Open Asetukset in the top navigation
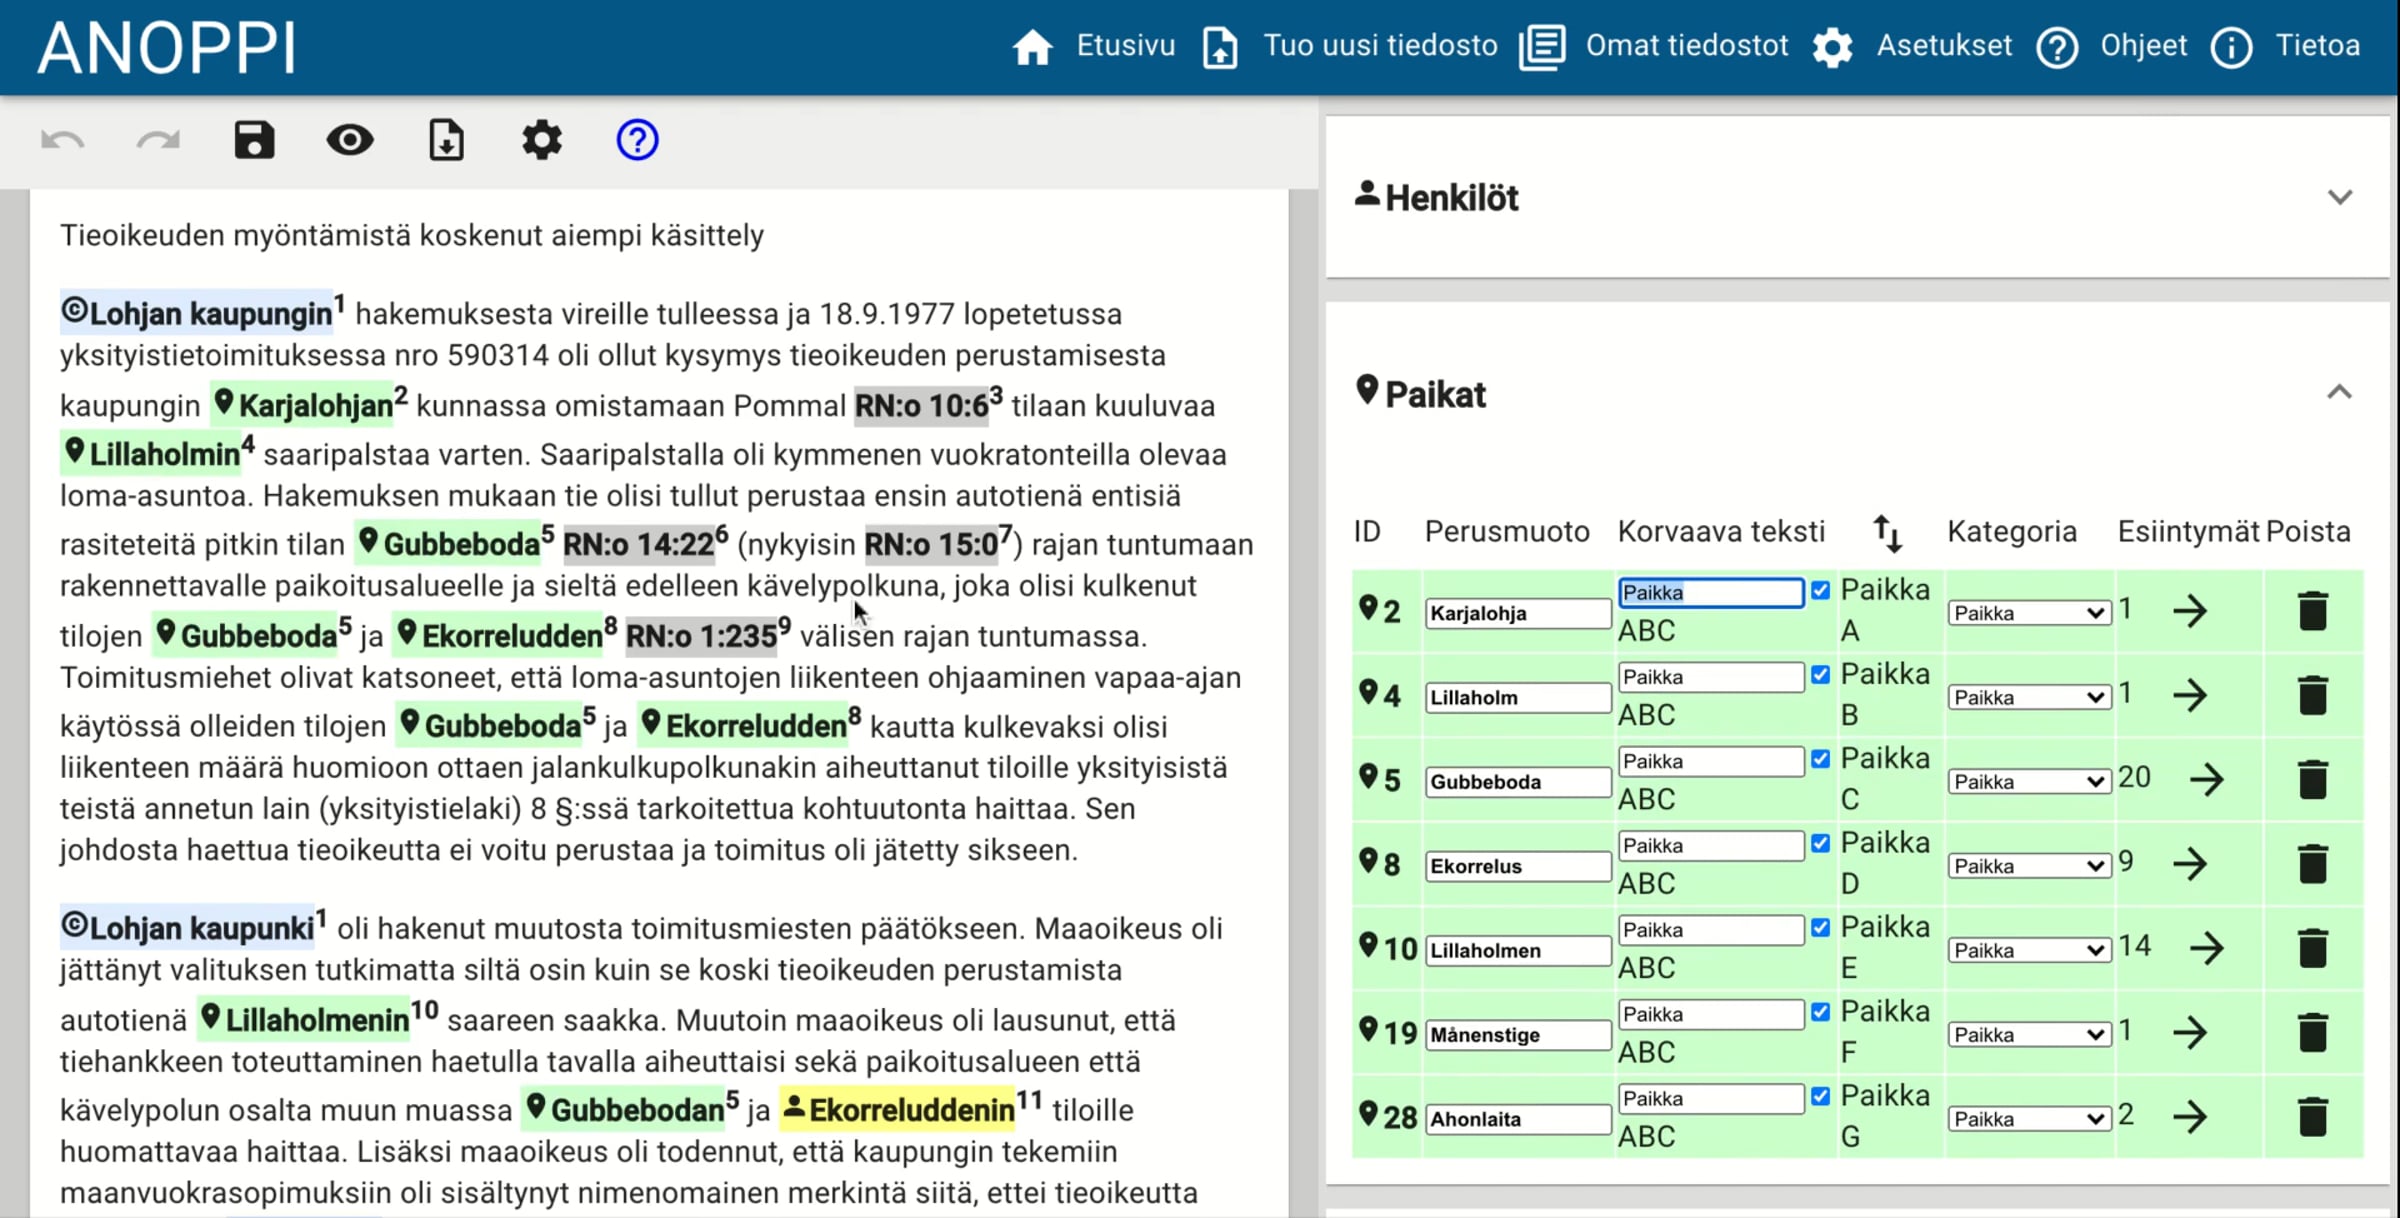This screenshot has width=2400, height=1218. 1912,46
